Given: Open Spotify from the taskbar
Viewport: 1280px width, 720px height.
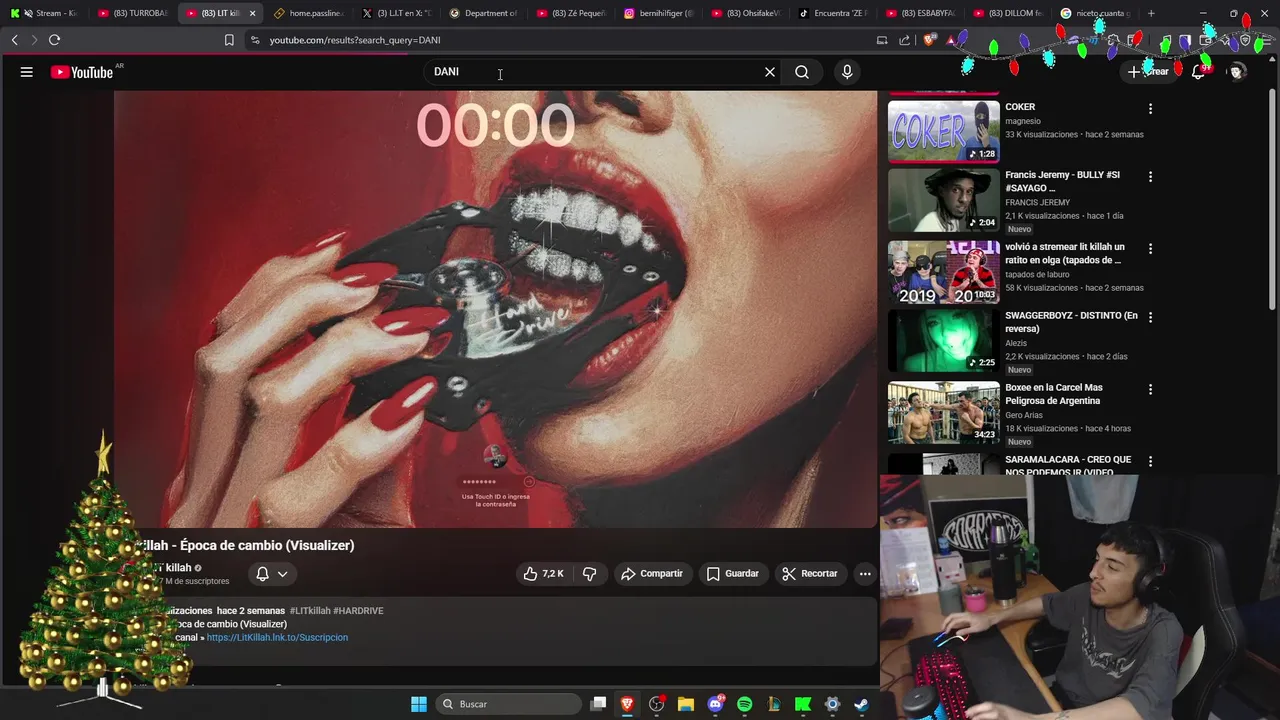Looking at the screenshot, I should click(x=745, y=704).
